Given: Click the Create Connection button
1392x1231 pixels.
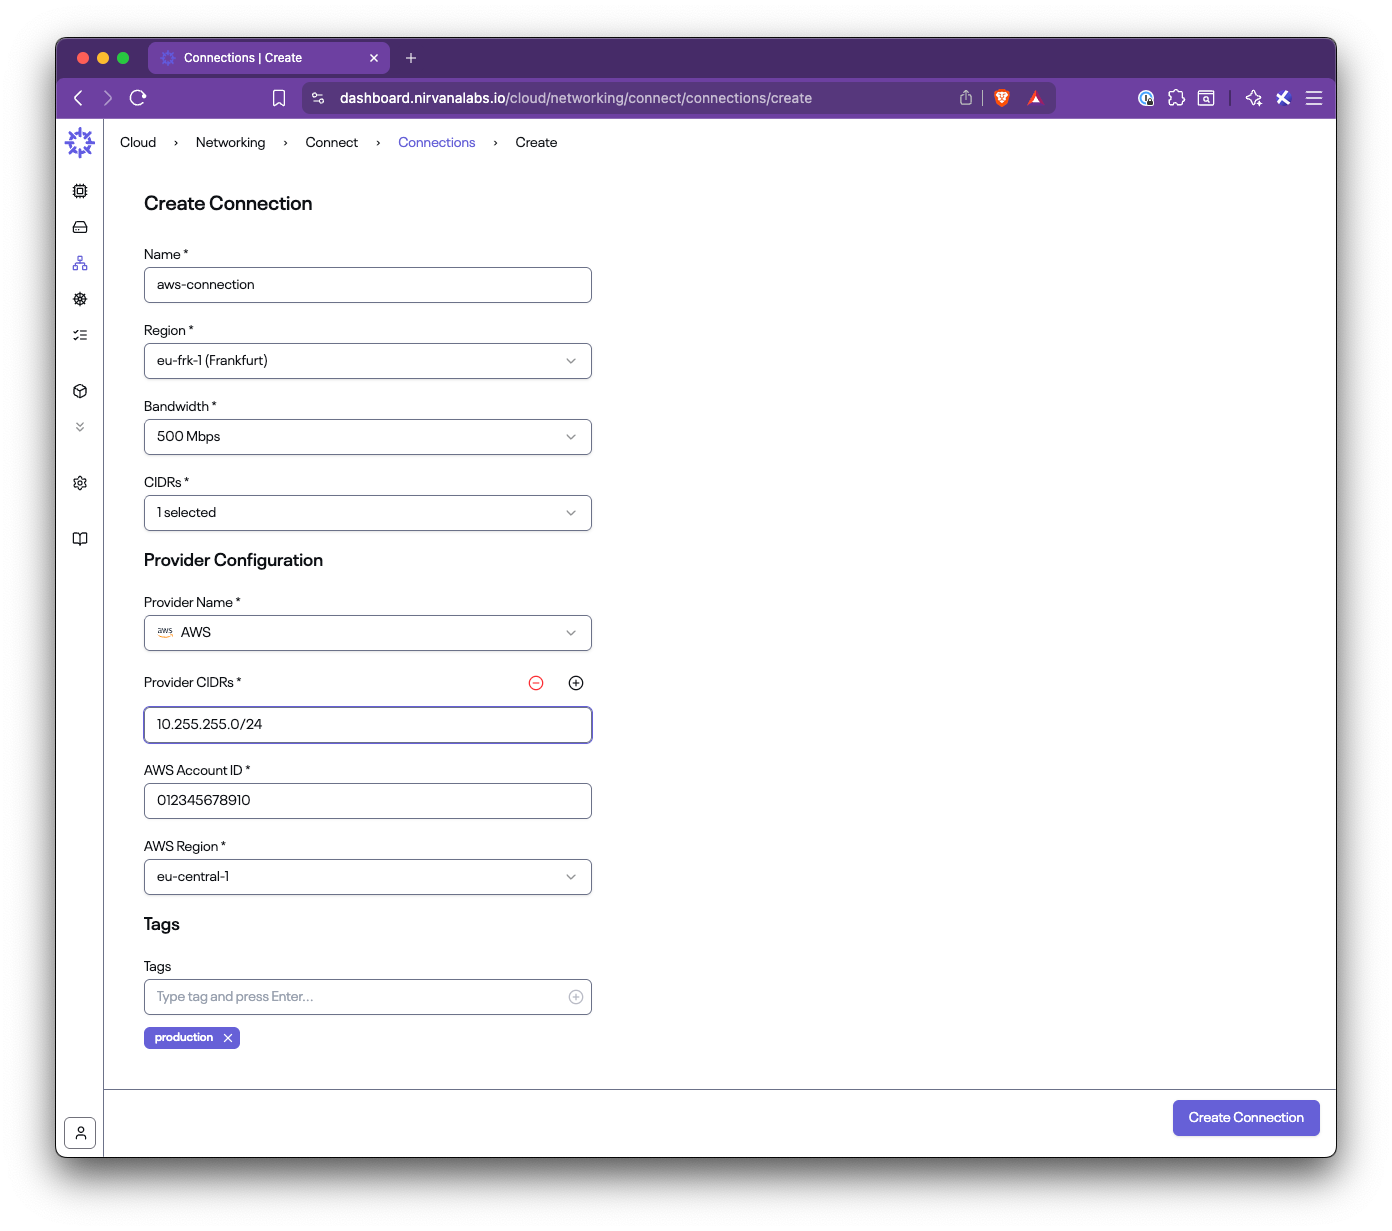Looking at the screenshot, I should [x=1245, y=1117].
